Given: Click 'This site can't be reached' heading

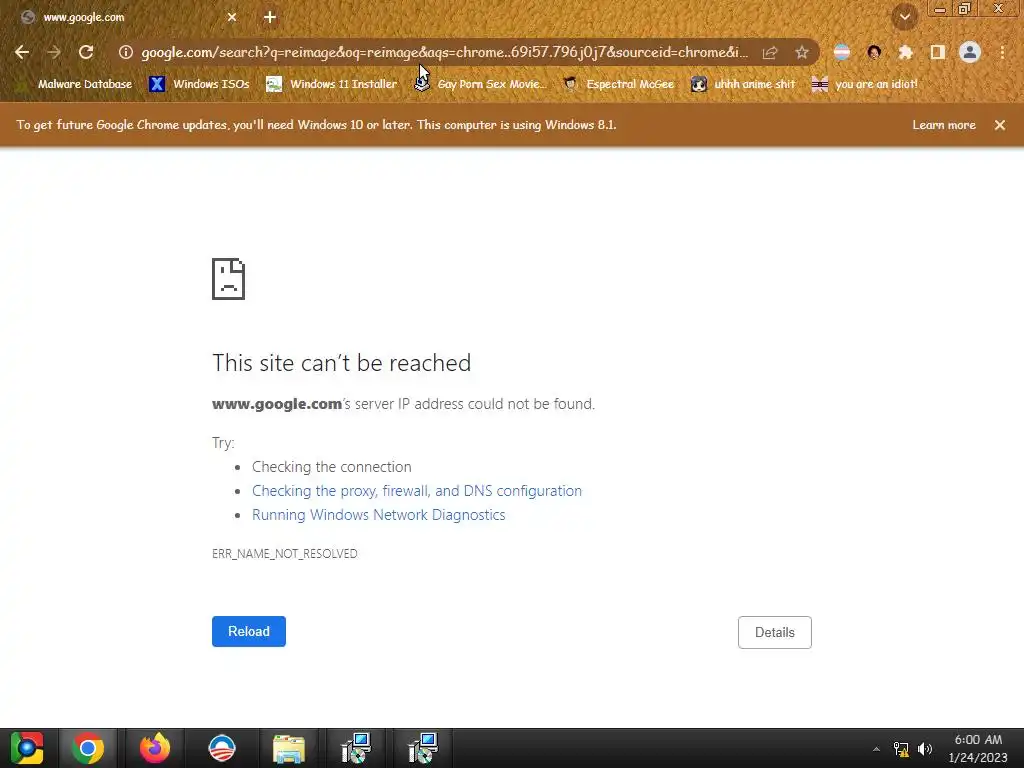Looking at the screenshot, I should coord(342,363).
